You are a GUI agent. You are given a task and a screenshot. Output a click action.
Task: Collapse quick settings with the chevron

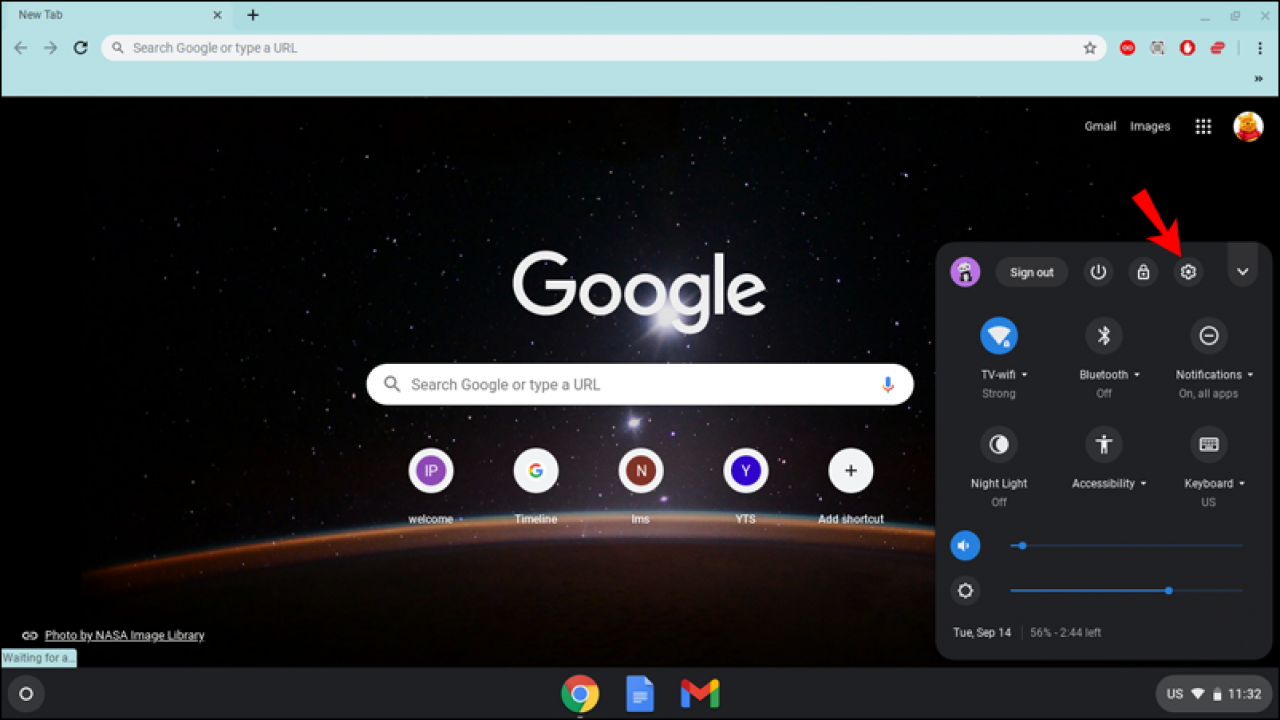point(1242,271)
